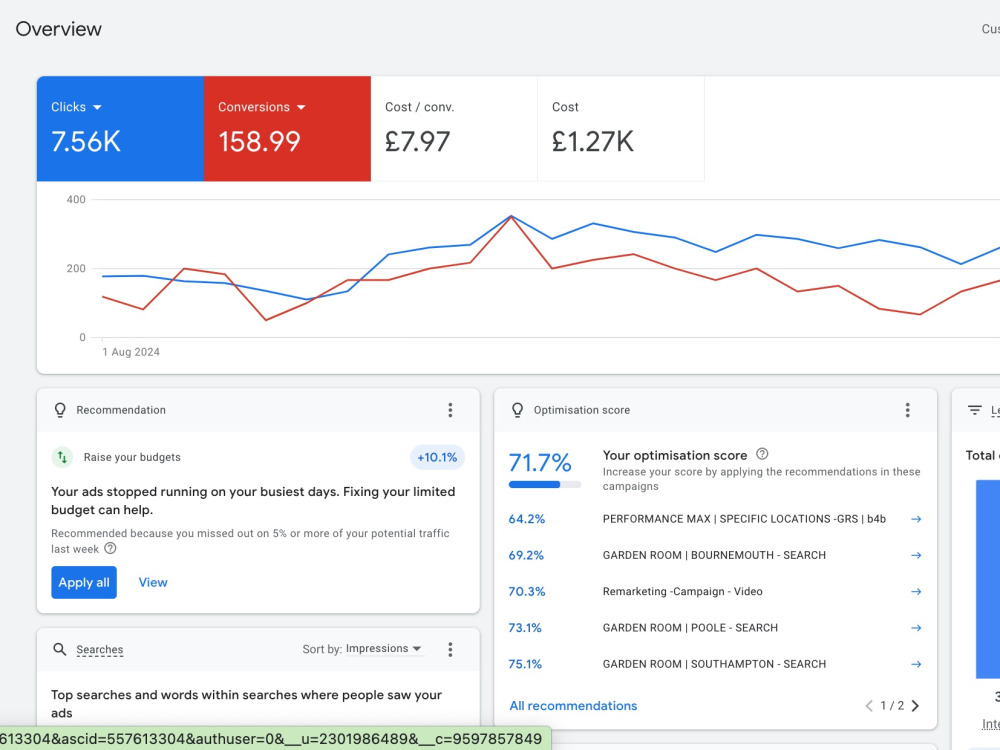This screenshot has width=1000, height=750.
Task: Click the large 71.7% optimisation score
Action: click(540, 462)
